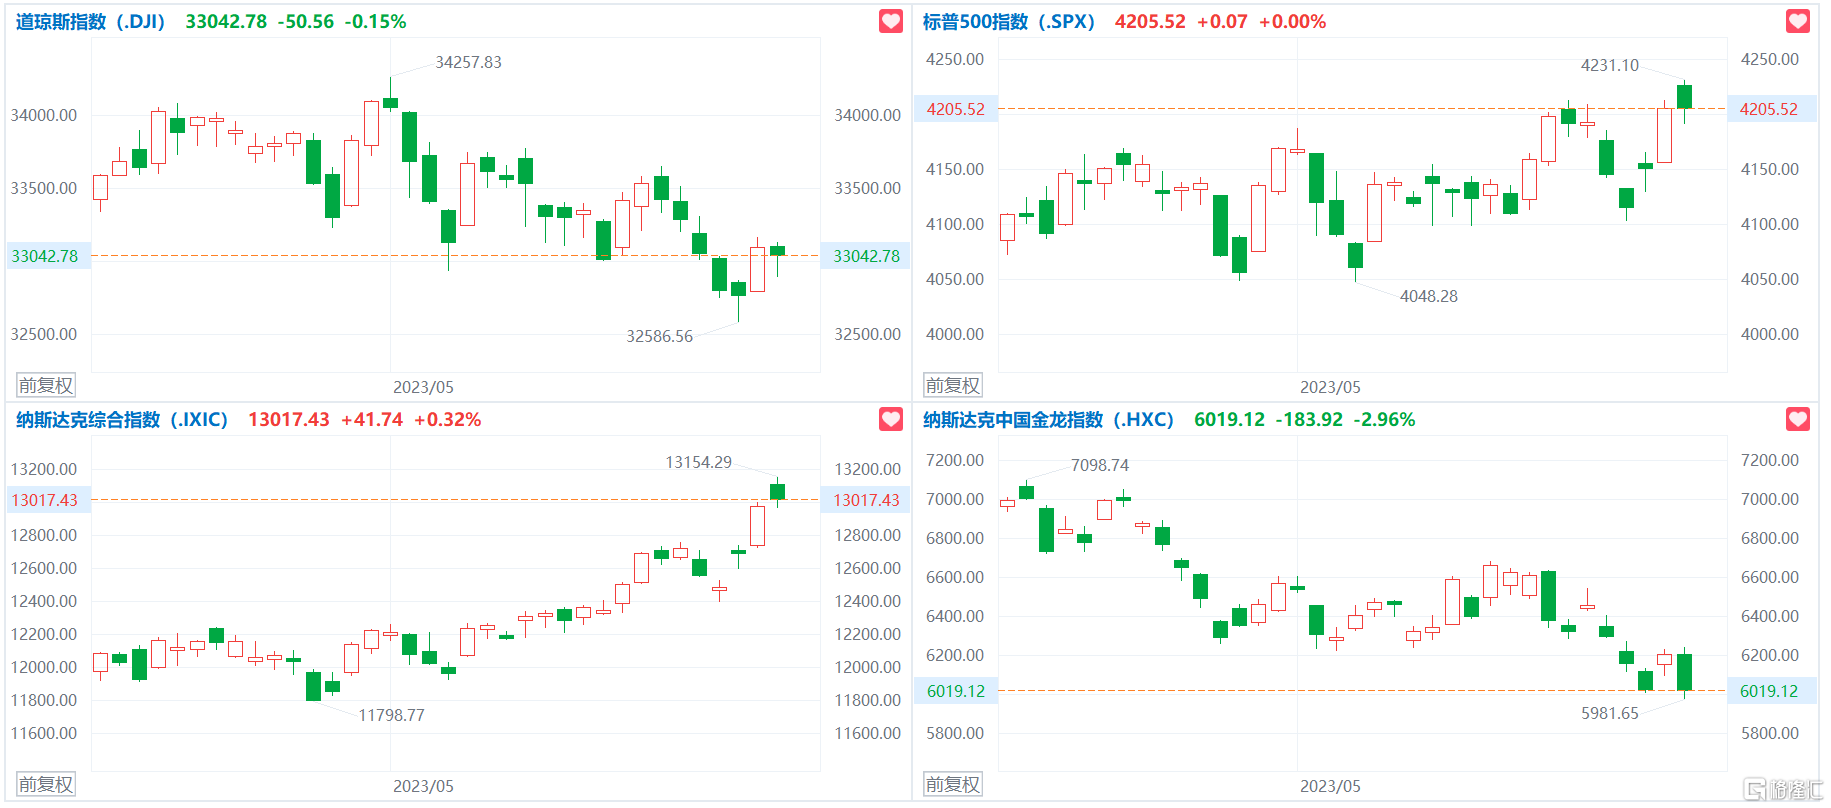
Task: Open the 前复权 selector on S&P 500 chart
Action: click(x=953, y=385)
